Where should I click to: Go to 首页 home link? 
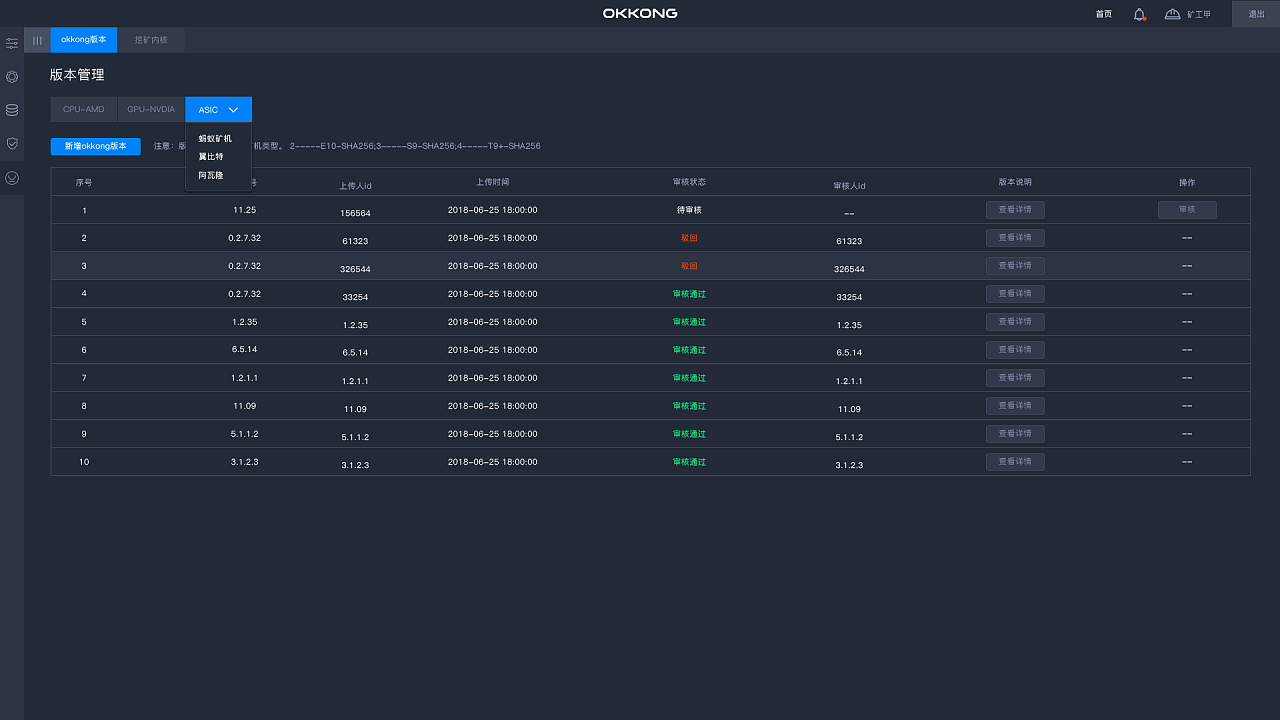point(1103,14)
